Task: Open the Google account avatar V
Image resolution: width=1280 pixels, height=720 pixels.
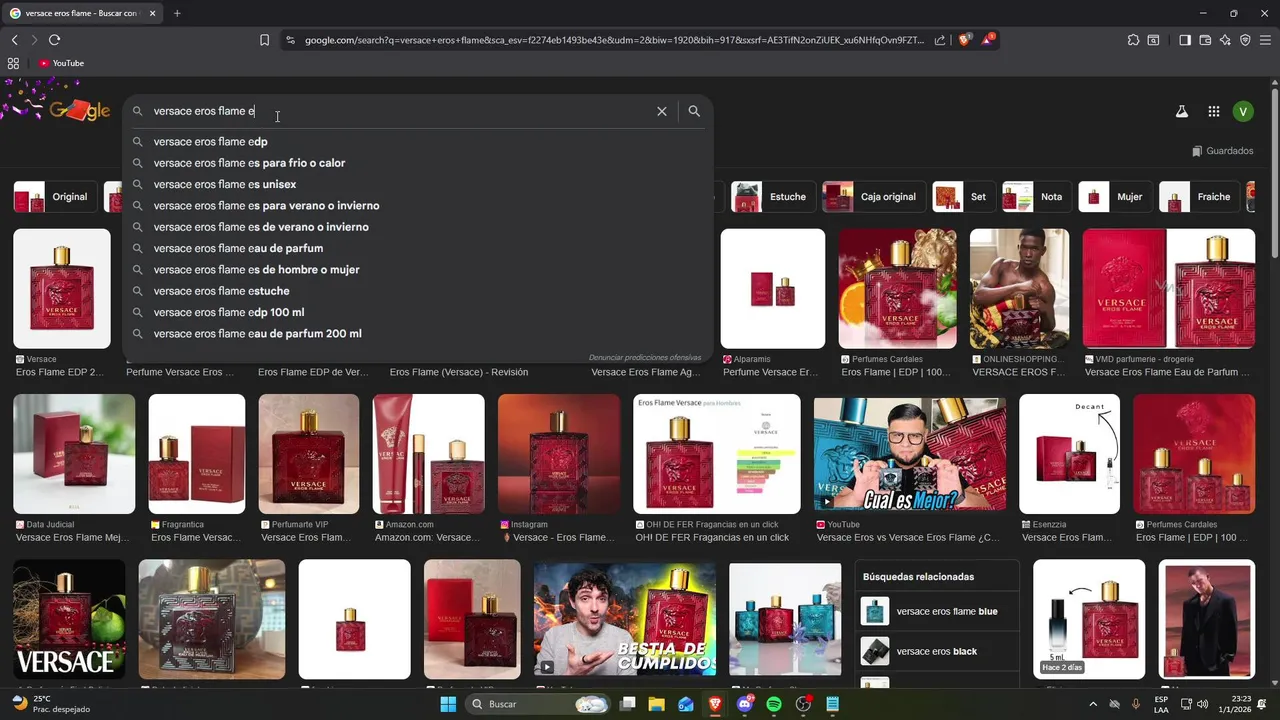Action: pyautogui.click(x=1243, y=112)
